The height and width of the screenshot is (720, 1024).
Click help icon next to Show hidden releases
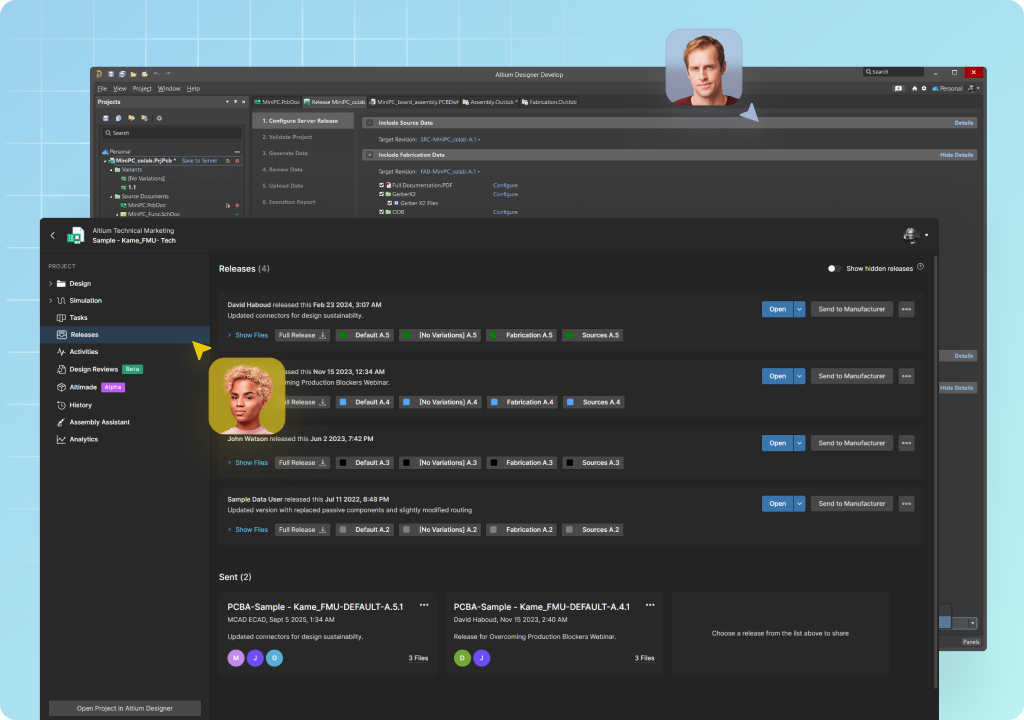[920, 267]
